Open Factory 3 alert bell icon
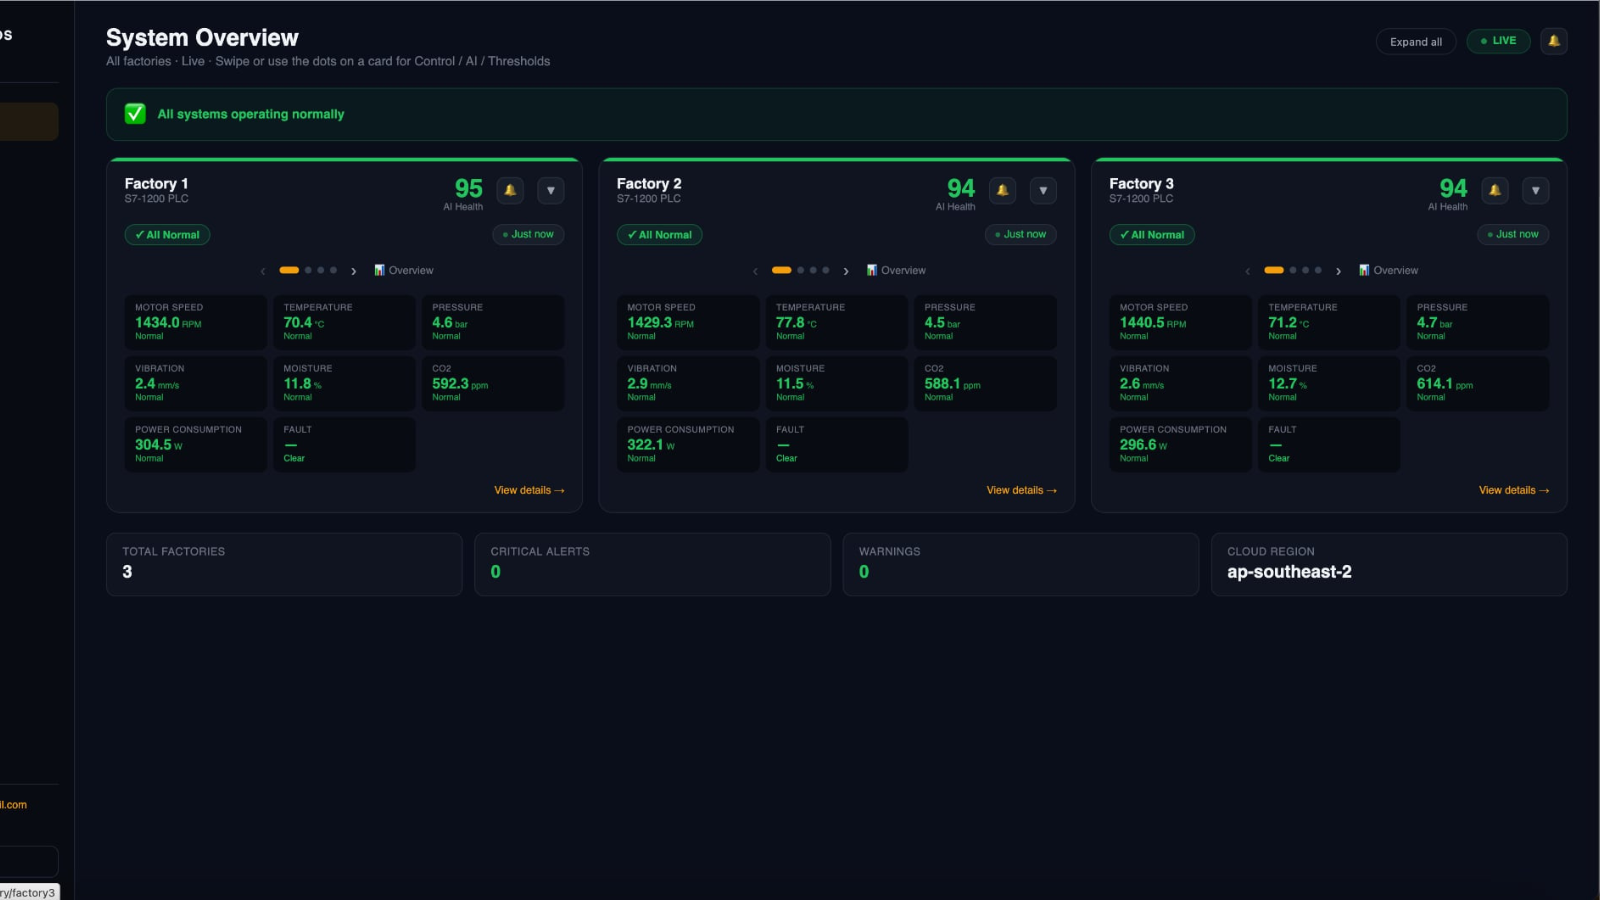Viewport: 1600px width, 900px height. pyautogui.click(x=1494, y=190)
